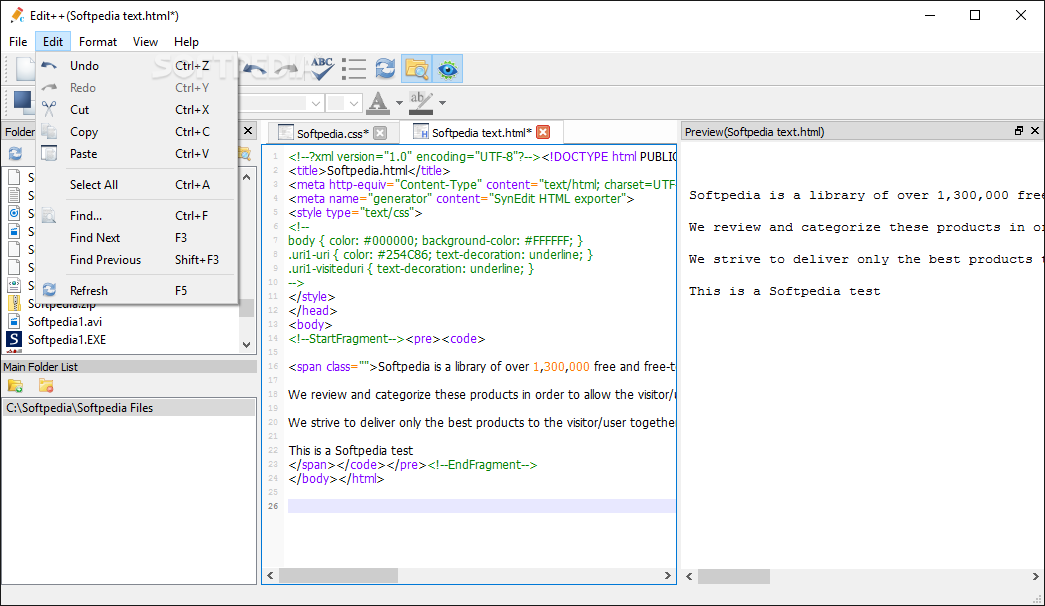Add folder icon in Main Folder List
This screenshot has height=606, width=1045.
coord(15,385)
